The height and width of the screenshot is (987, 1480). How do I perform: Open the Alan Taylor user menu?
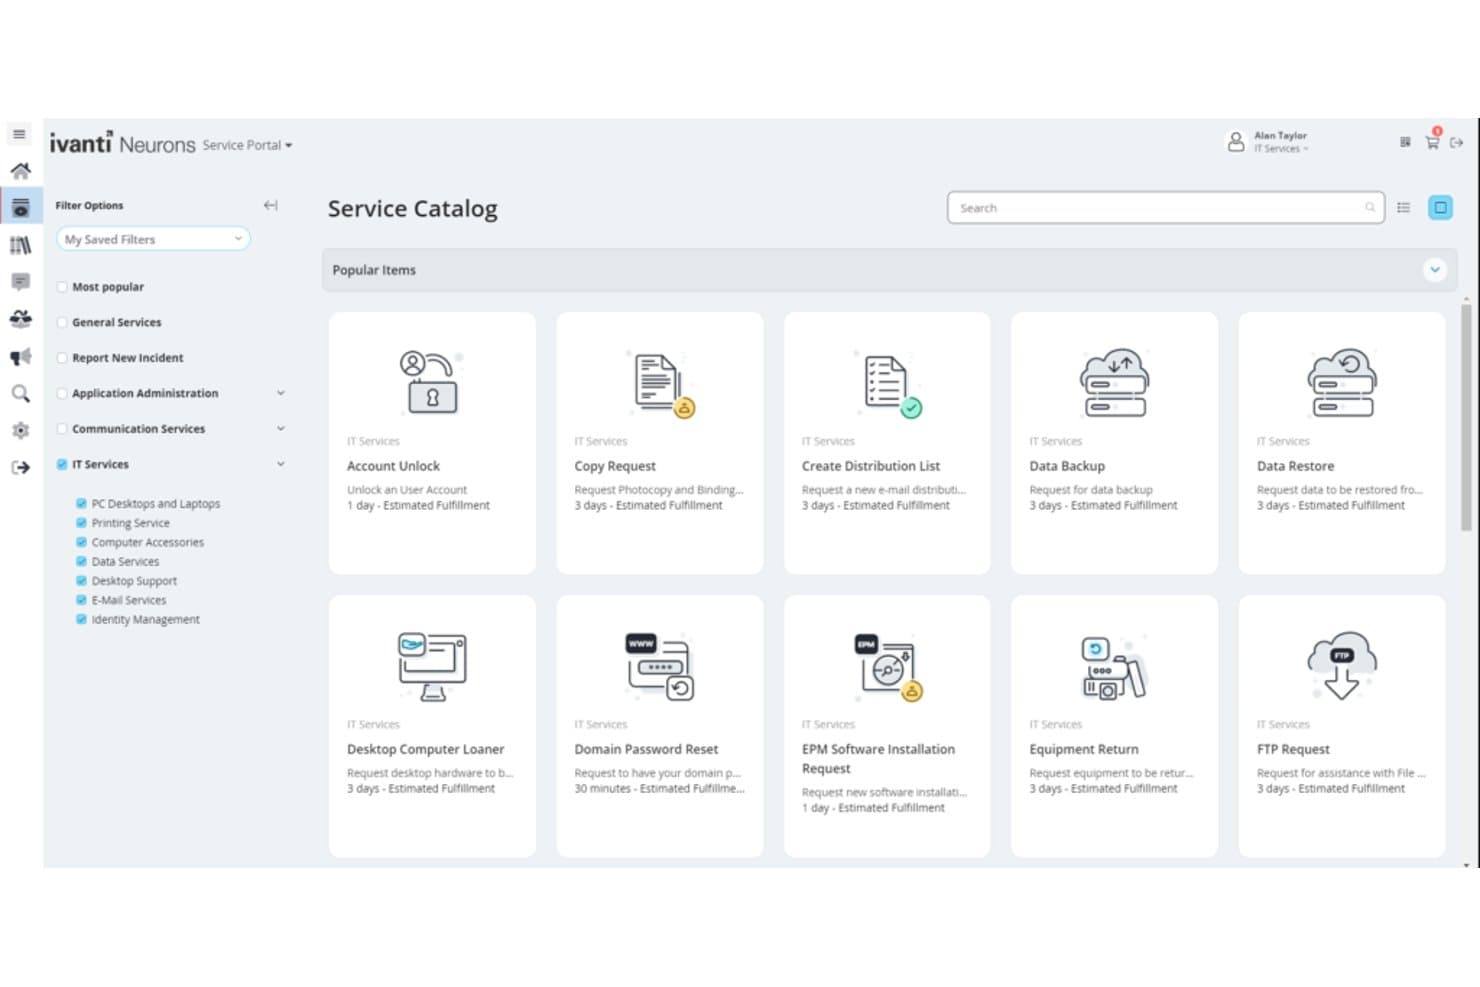(1268, 142)
